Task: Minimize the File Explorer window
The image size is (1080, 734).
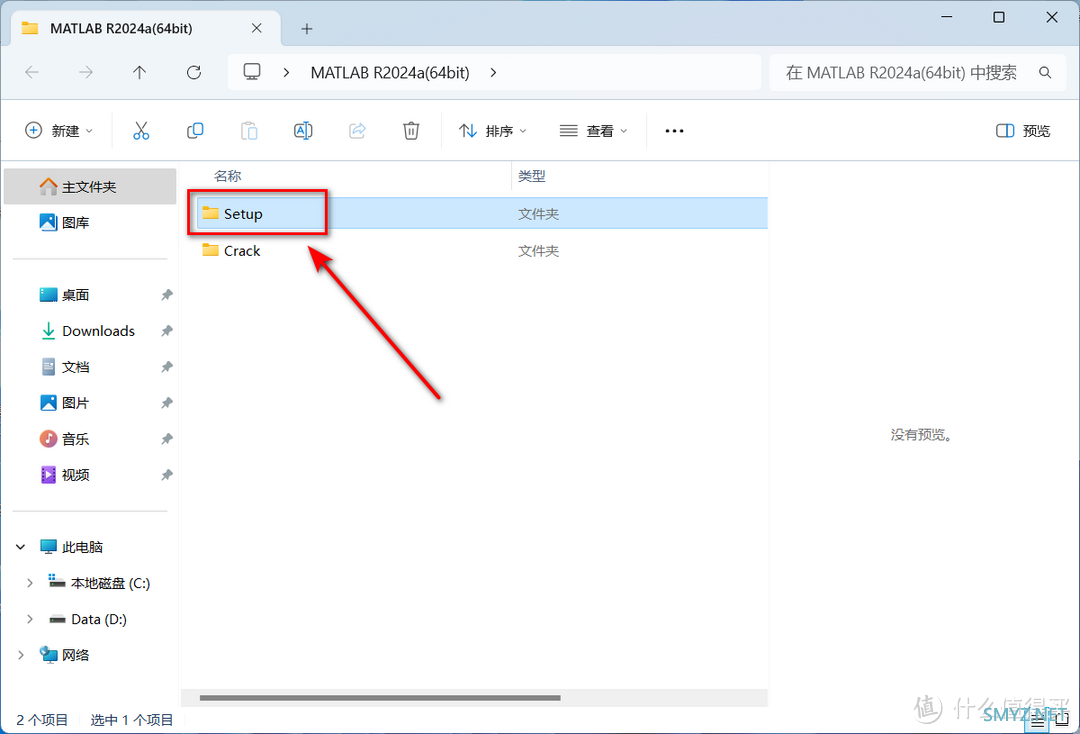Action: click(947, 17)
